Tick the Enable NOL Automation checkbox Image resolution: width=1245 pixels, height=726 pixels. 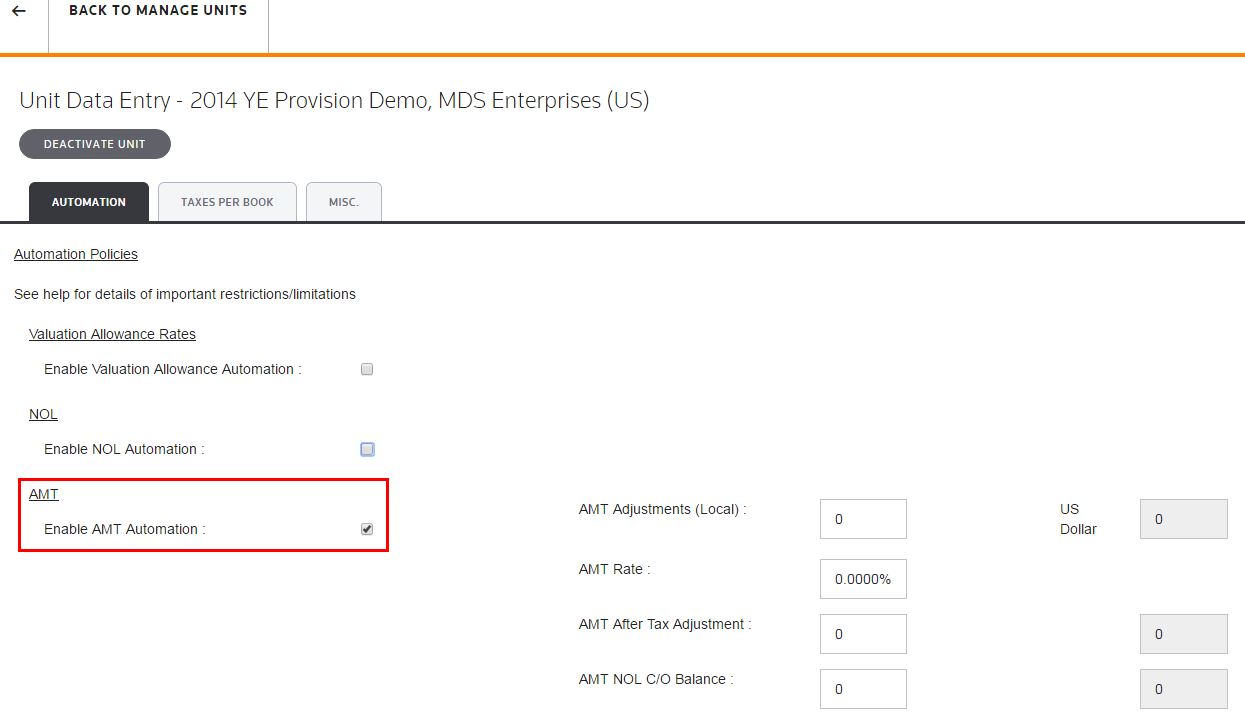(x=367, y=449)
